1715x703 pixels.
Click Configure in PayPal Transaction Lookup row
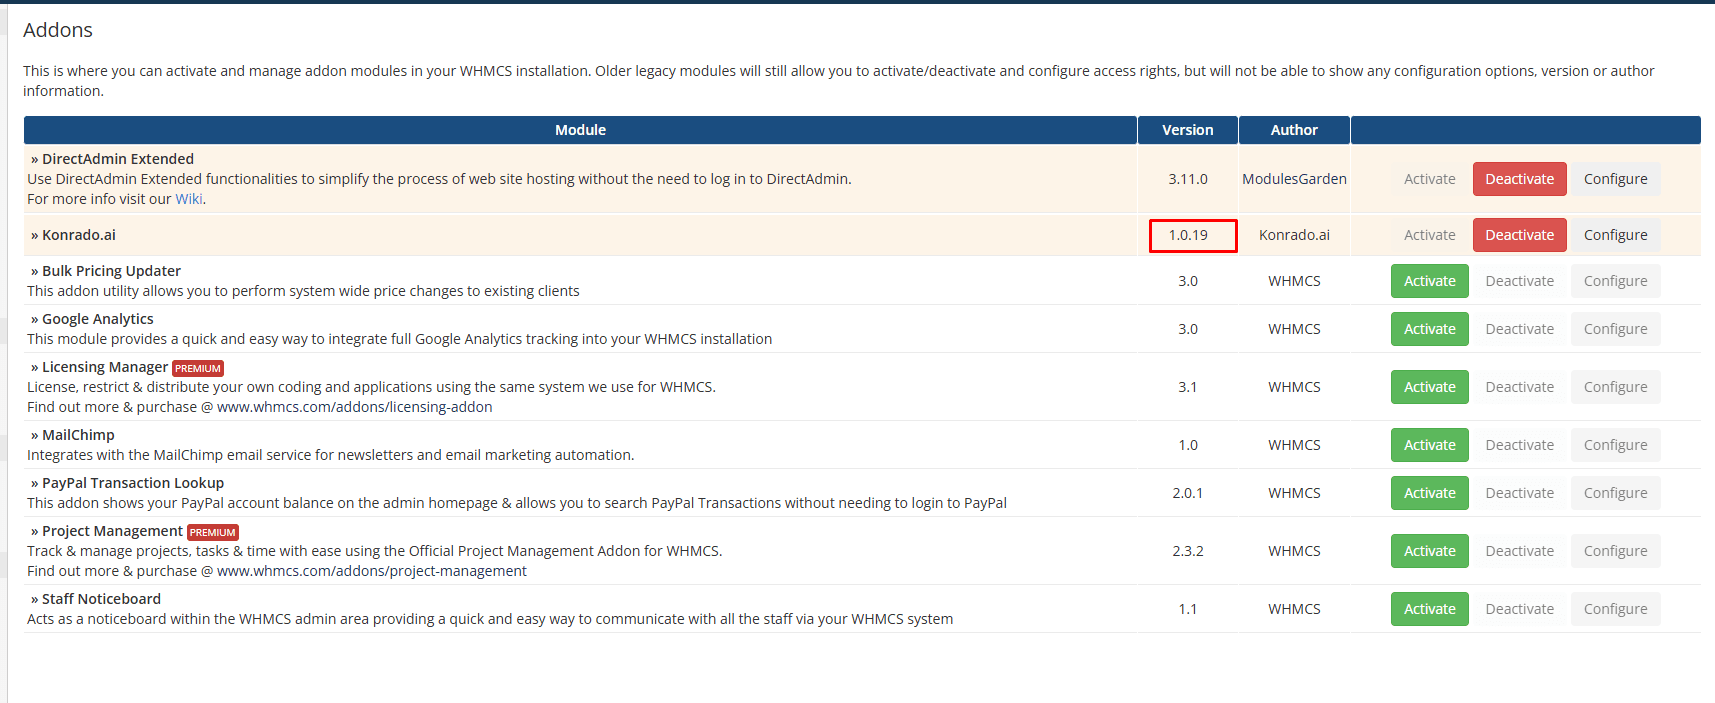[1615, 493]
